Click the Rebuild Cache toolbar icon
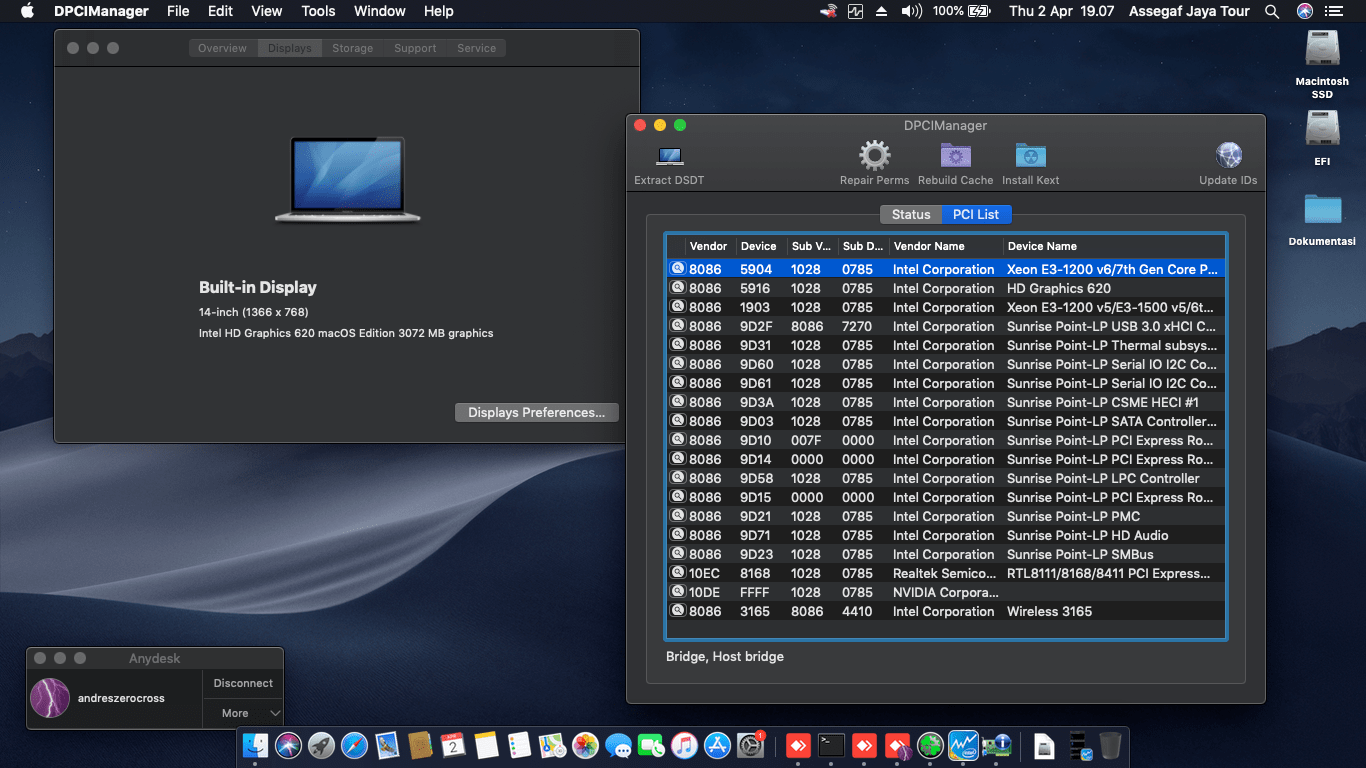1366x768 pixels. click(x=956, y=156)
